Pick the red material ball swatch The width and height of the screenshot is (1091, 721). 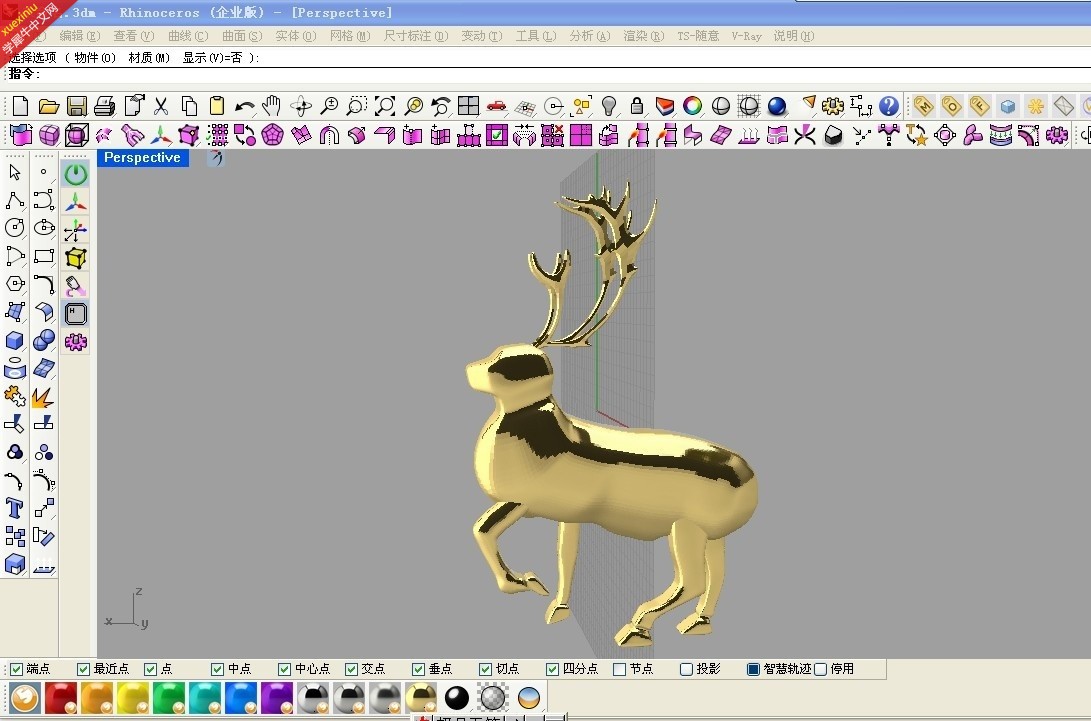coord(61,698)
